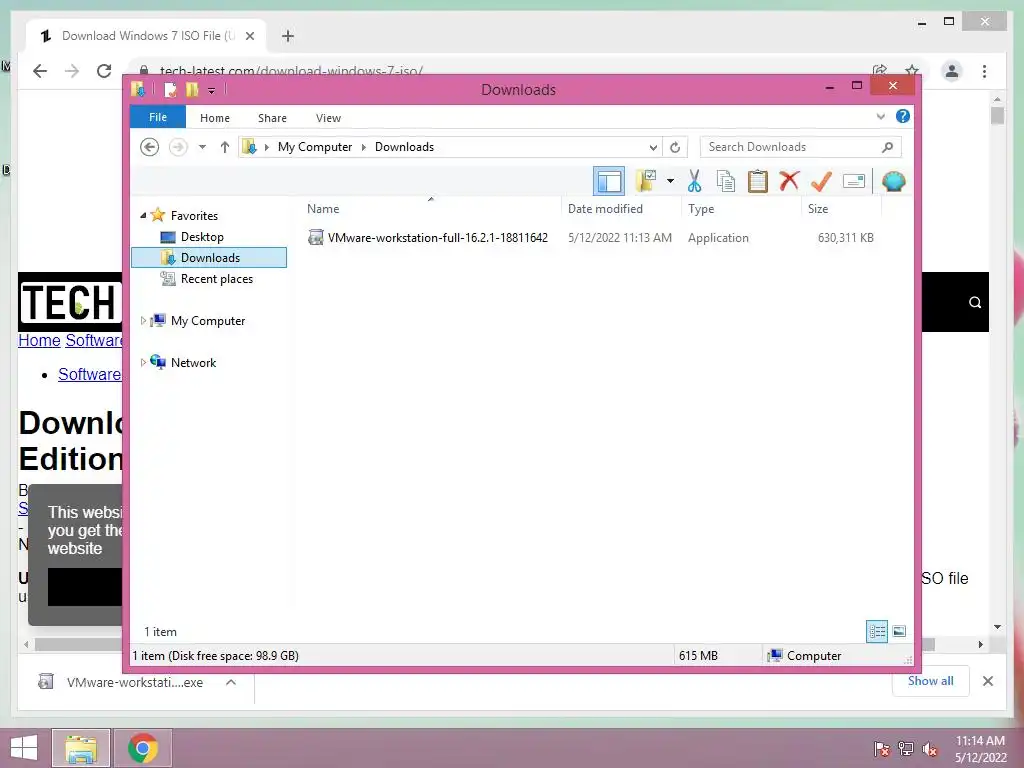Collapse the Favorites tree group
Image resolution: width=1024 pixels, height=768 pixels.
click(x=143, y=216)
